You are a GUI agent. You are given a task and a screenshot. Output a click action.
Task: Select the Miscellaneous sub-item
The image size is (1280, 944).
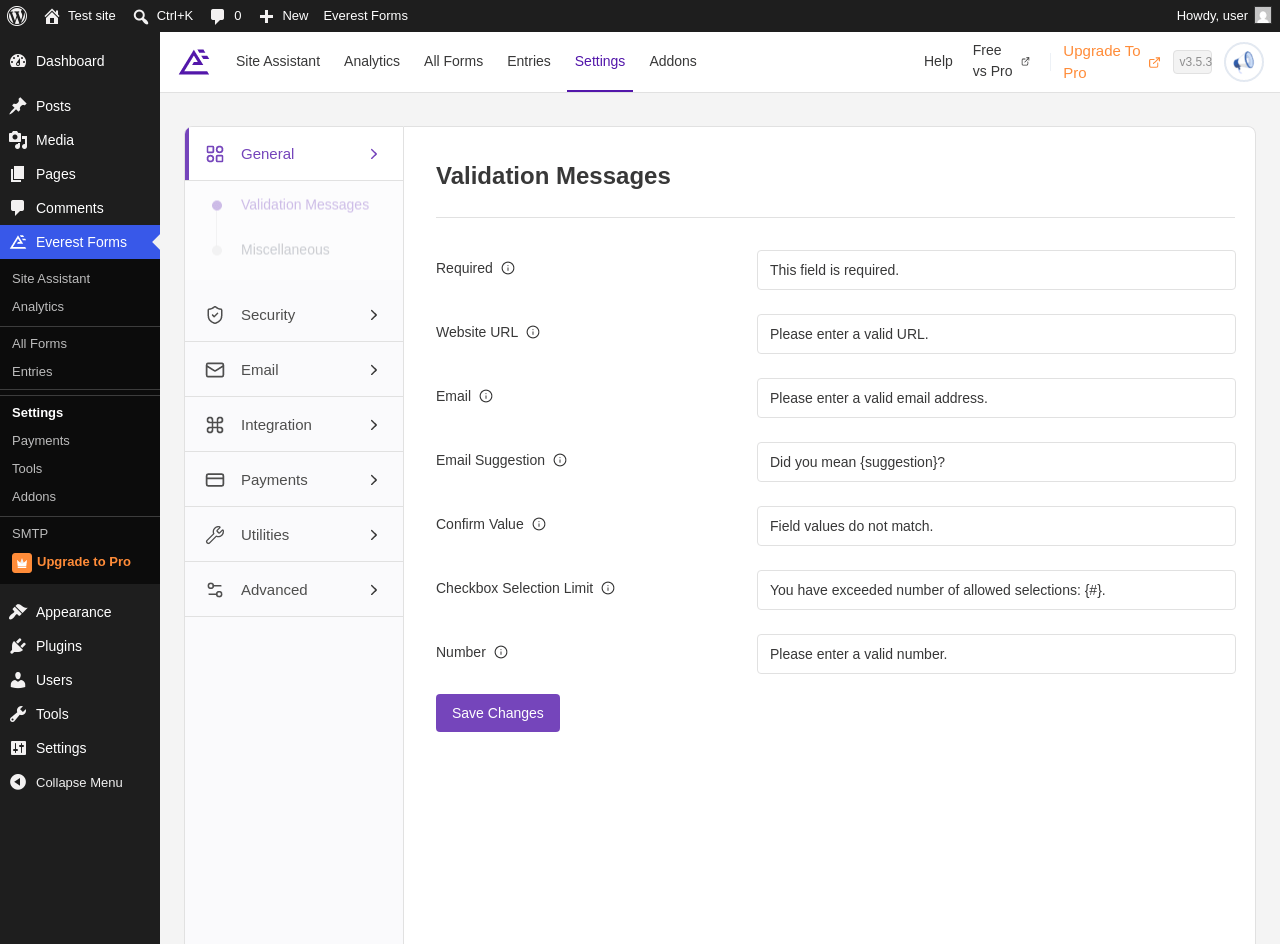tap(285, 250)
